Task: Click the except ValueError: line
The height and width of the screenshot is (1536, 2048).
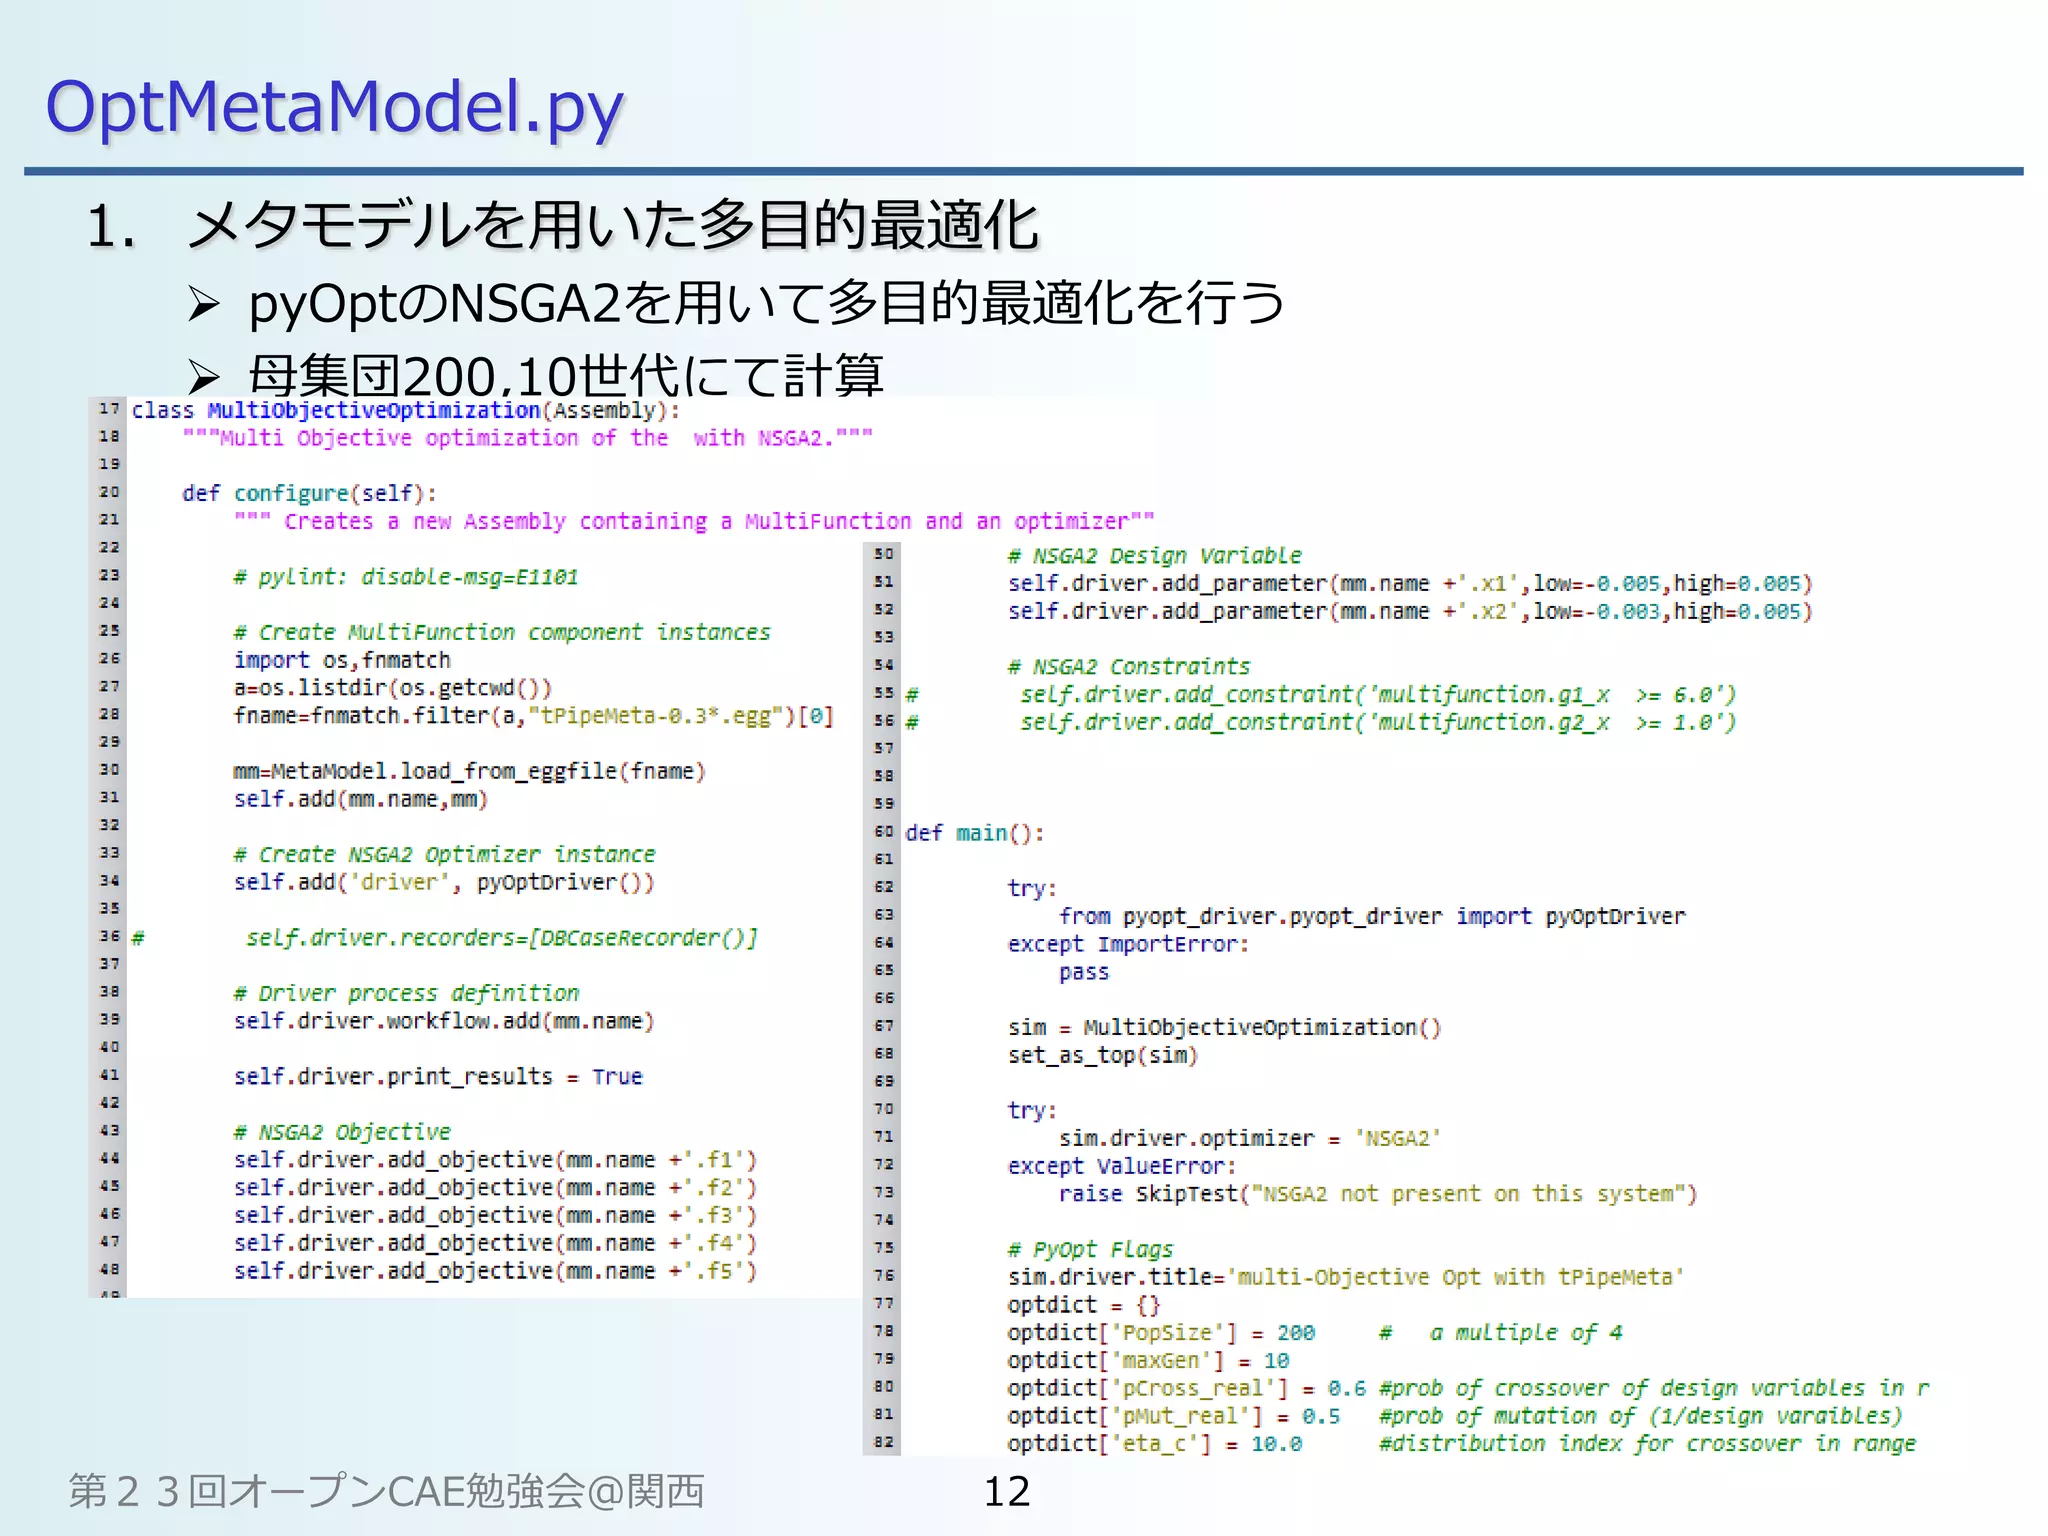Action: [1122, 1166]
